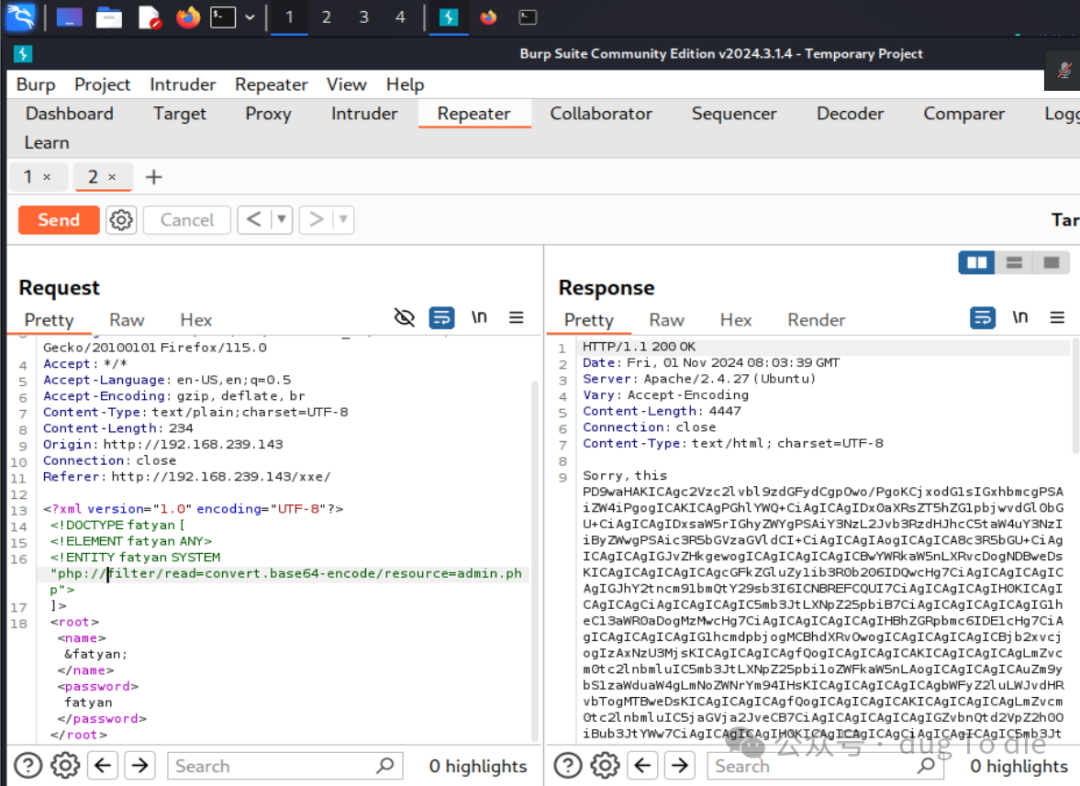Open the Help menu
This screenshot has height=786, width=1080.
[x=405, y=84]
